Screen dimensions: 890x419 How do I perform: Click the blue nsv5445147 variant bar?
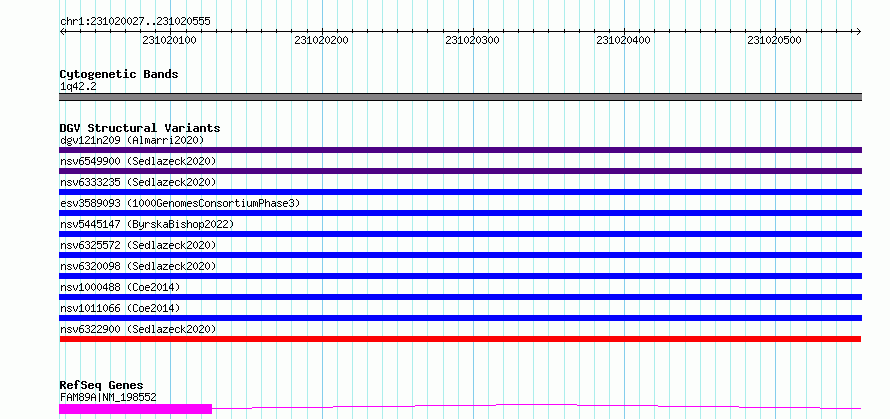click(460, 234)
